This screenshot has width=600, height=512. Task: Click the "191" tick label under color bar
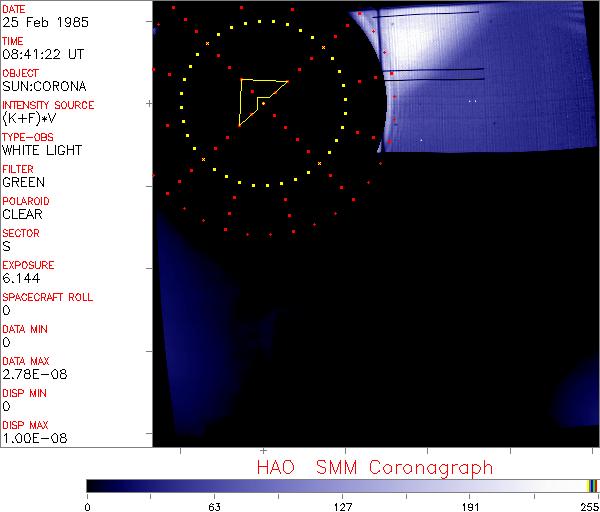[469, 504]
